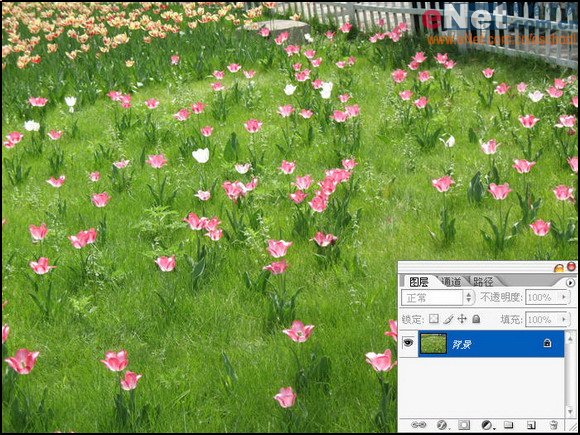
Task: Open the layers panel flyout menu arrow
Action: click(570, 283)
